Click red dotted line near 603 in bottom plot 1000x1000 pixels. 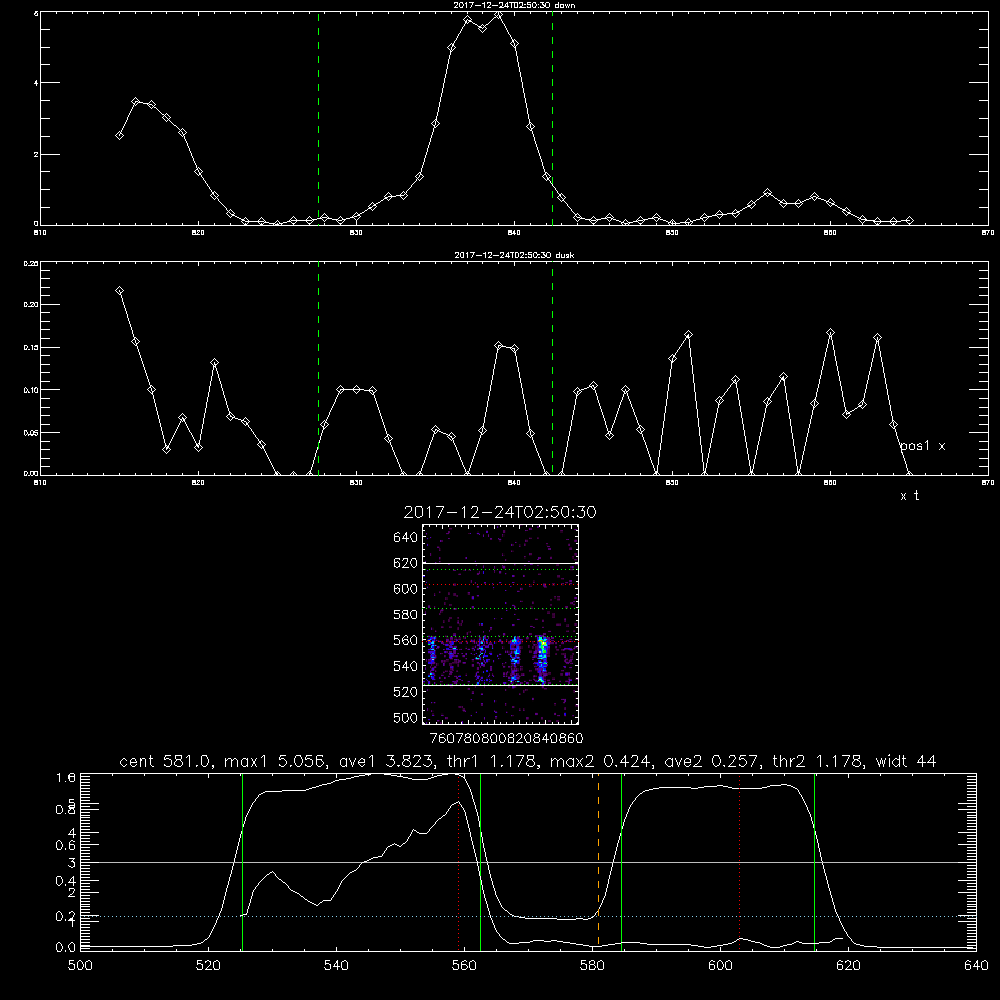[x=739, y=861]
